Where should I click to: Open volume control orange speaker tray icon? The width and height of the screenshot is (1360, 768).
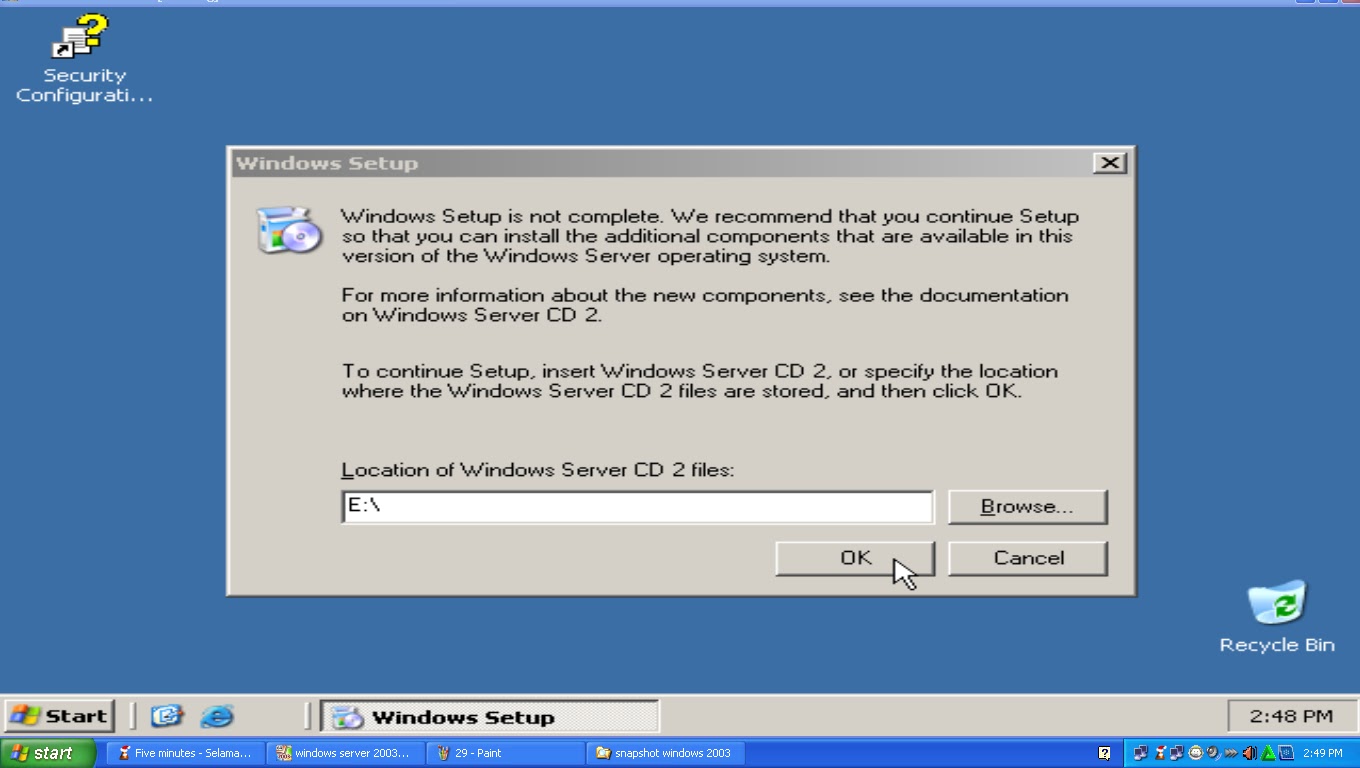click(x=1249, y=753)
